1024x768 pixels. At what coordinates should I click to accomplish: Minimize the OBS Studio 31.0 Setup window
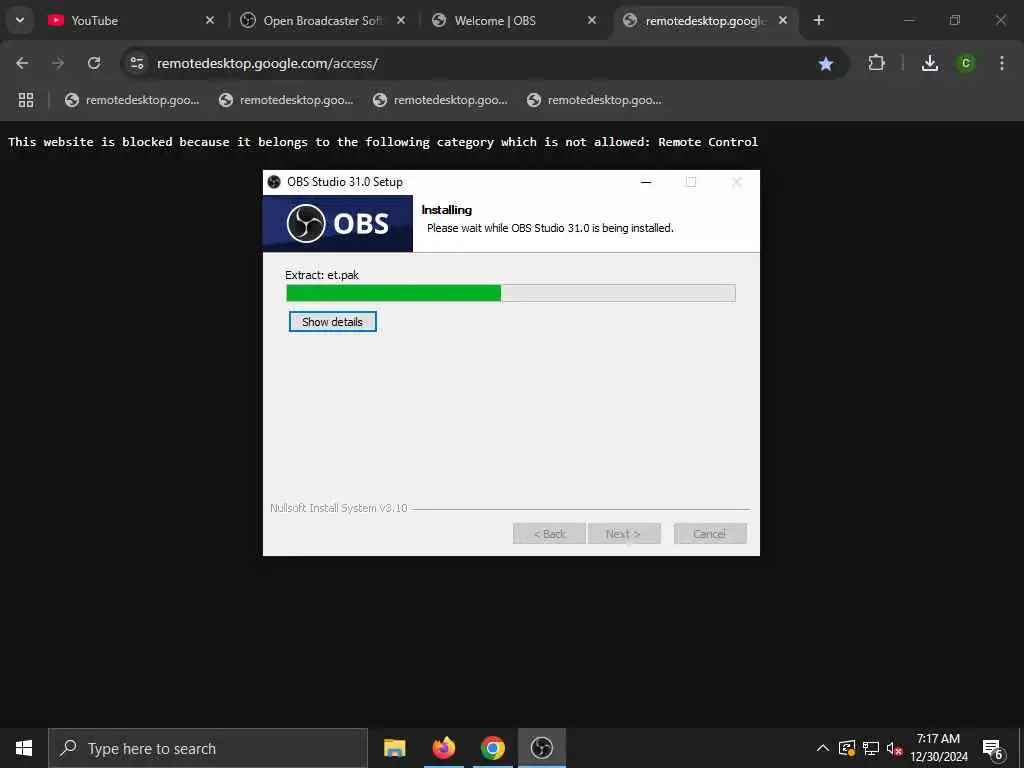646,182
